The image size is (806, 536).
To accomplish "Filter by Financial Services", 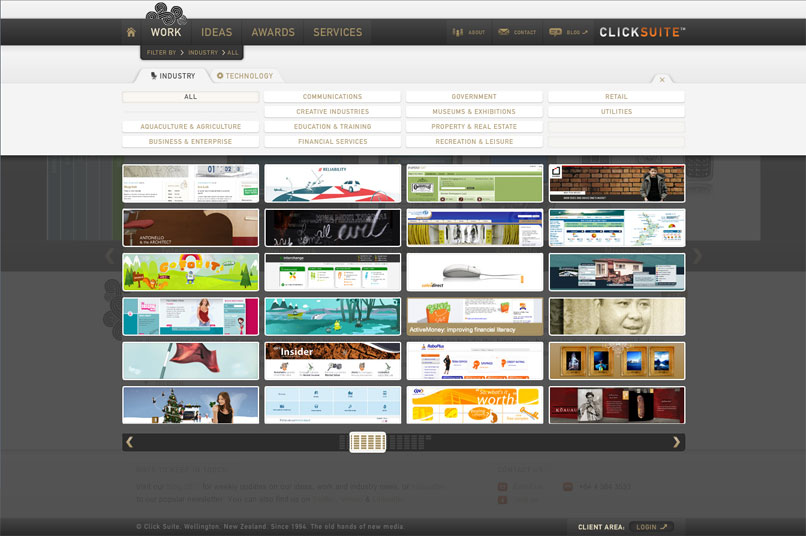I will click(x=333, y=141).
